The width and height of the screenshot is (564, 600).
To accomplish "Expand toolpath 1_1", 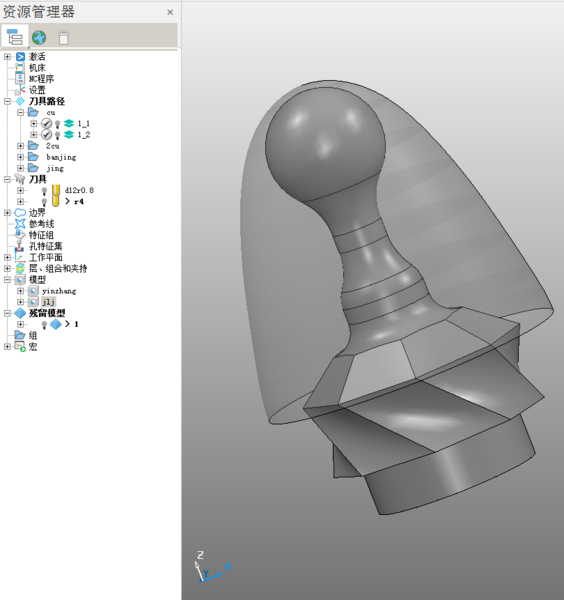I will 34,124.
